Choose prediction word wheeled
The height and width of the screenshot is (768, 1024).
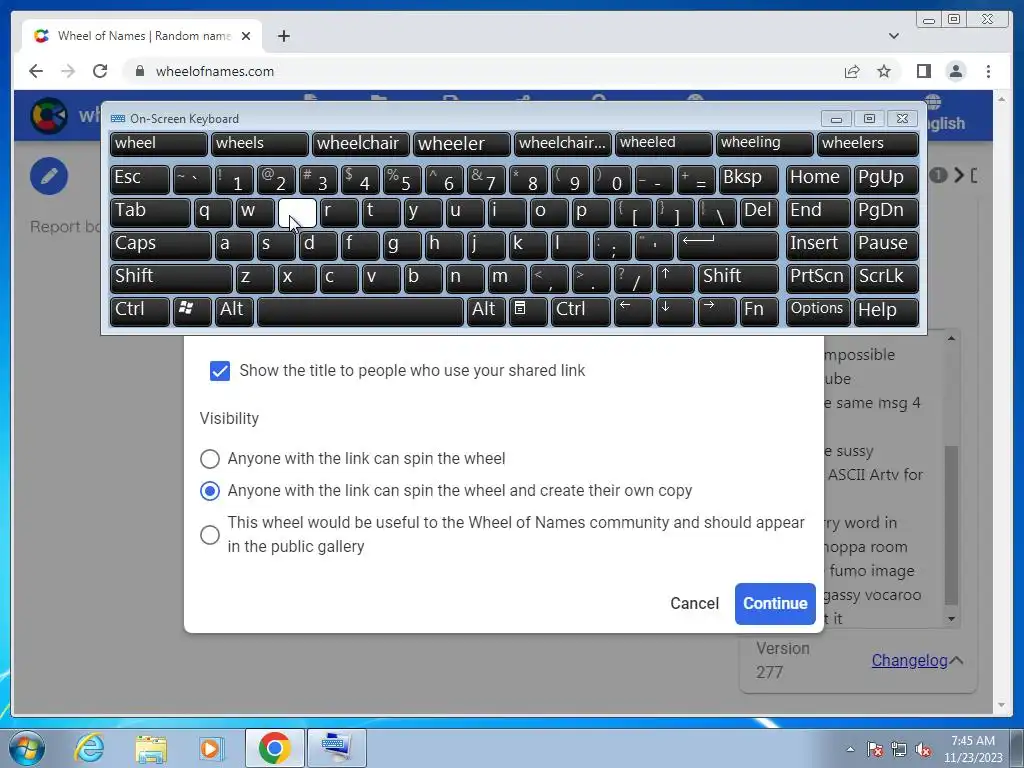coord(664,144)
